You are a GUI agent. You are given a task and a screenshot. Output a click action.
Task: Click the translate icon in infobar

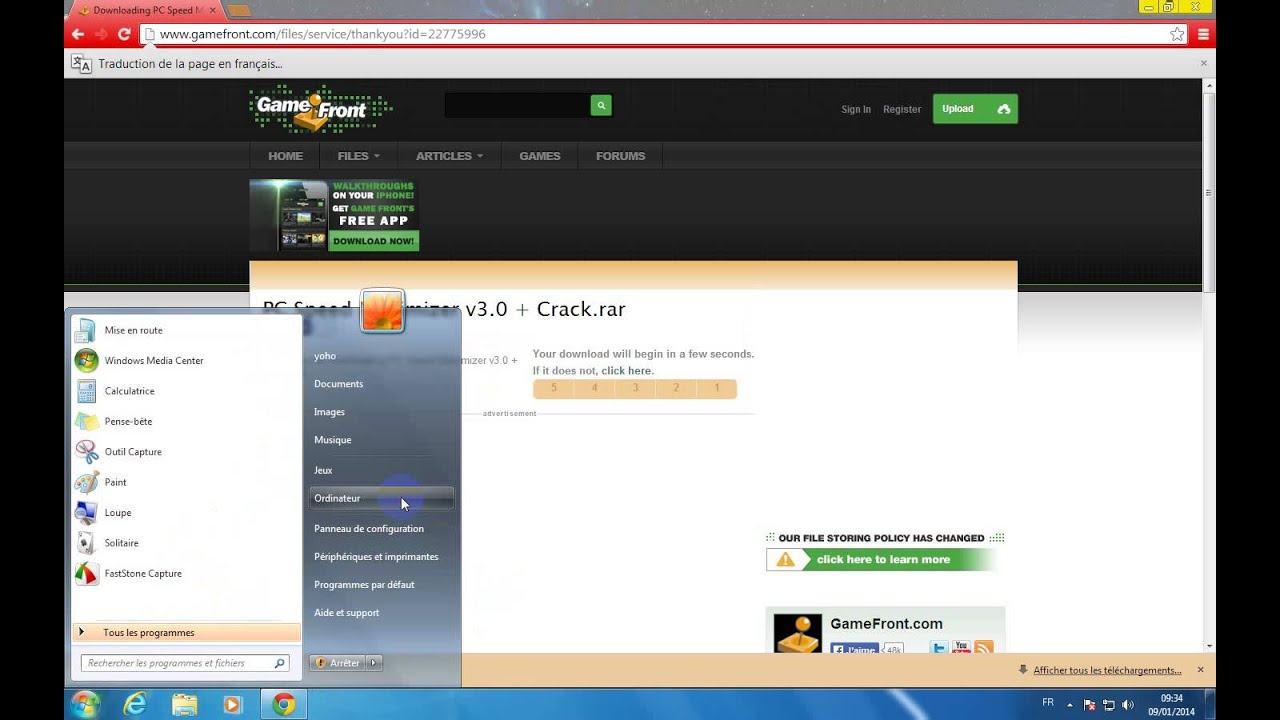pos(82,64)
